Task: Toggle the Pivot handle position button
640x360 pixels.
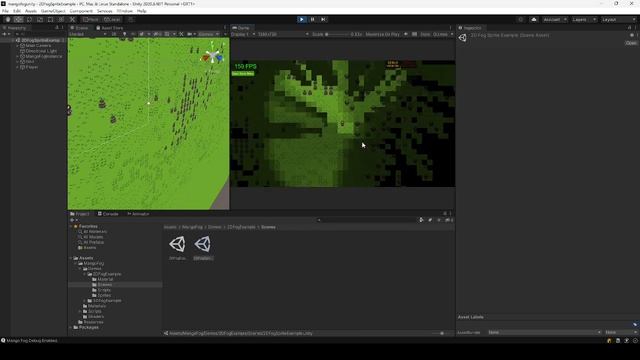Action: (91, 19)
